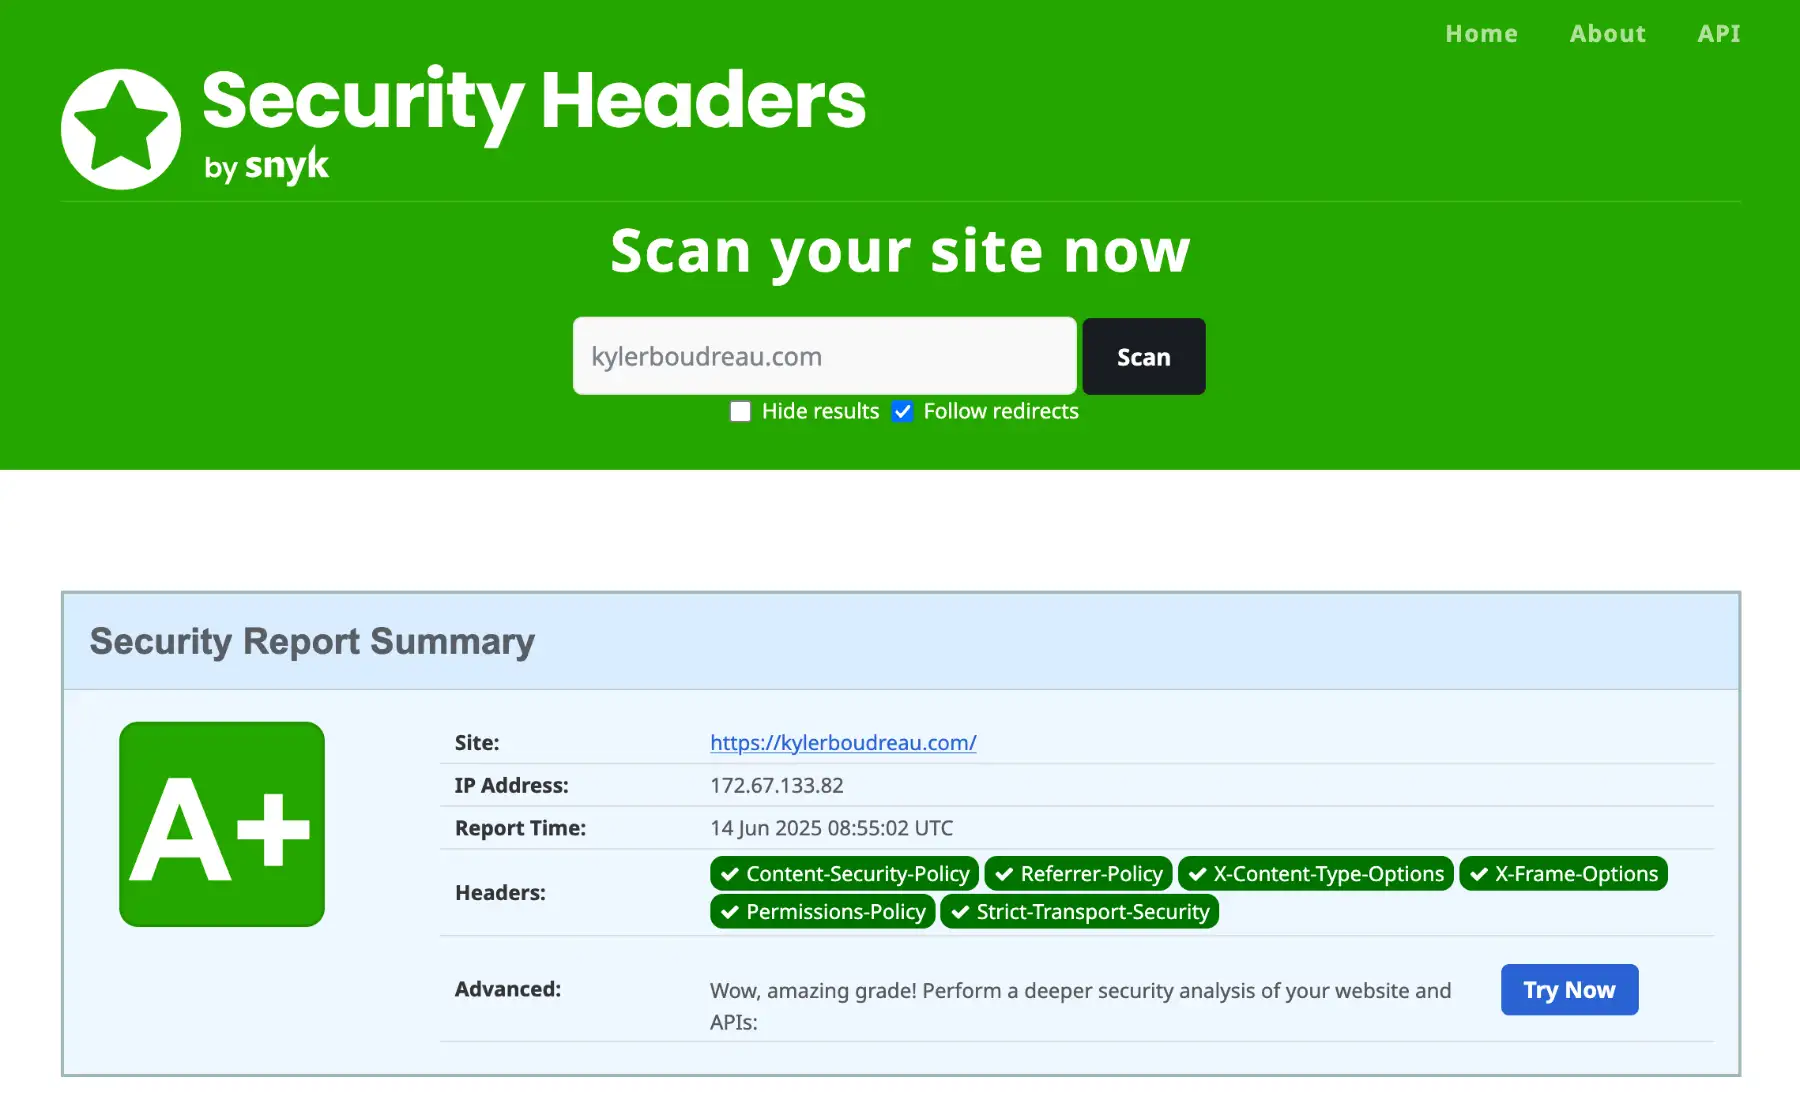Go to the About page
1800x1107 pixels.
tap(1607, 34)
